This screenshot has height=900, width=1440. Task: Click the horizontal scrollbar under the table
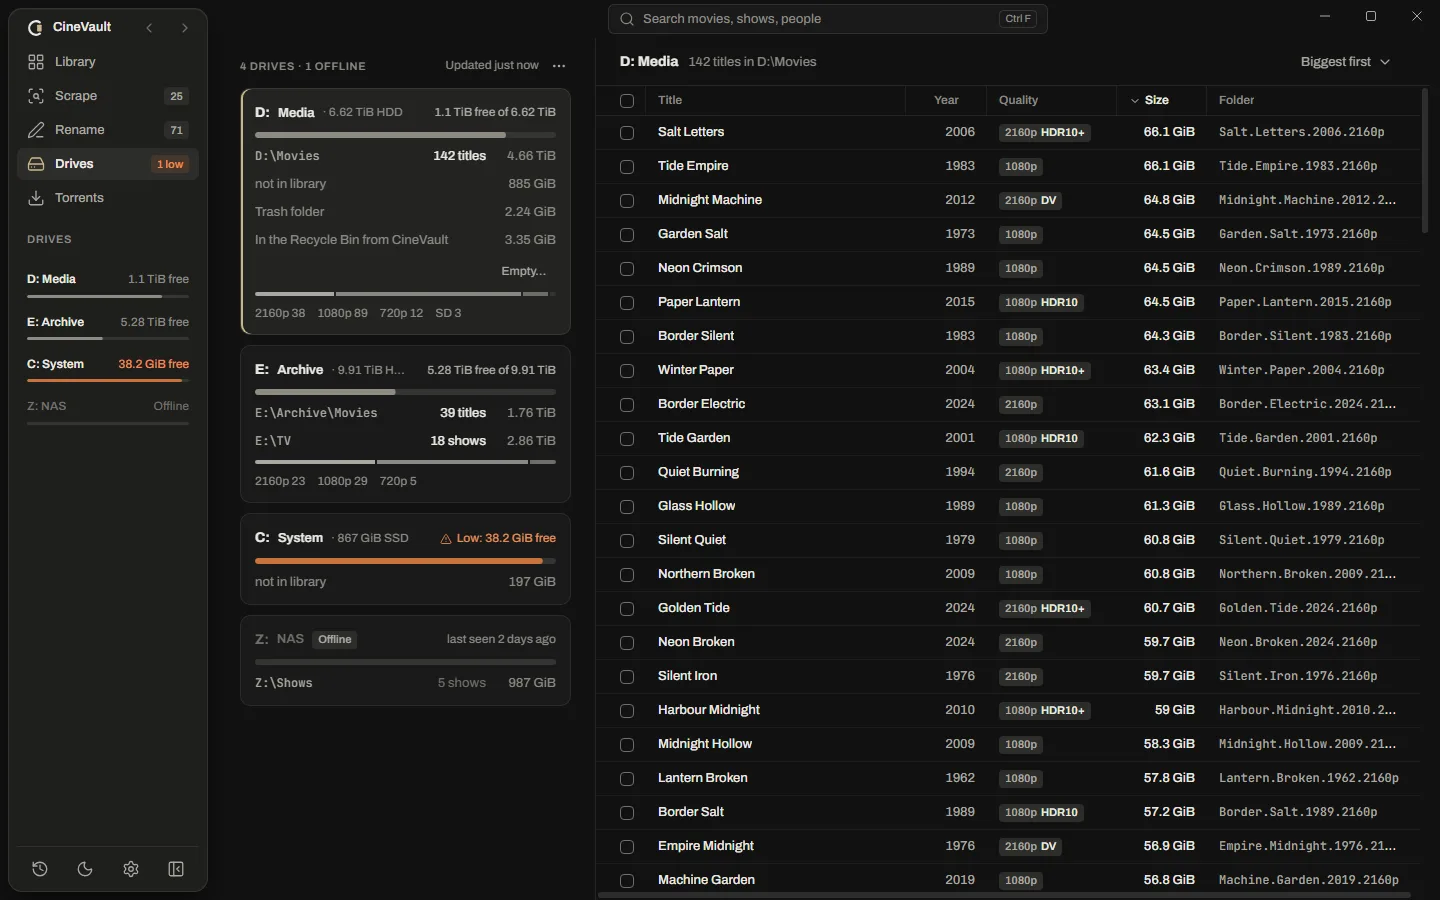(1004, 894)
